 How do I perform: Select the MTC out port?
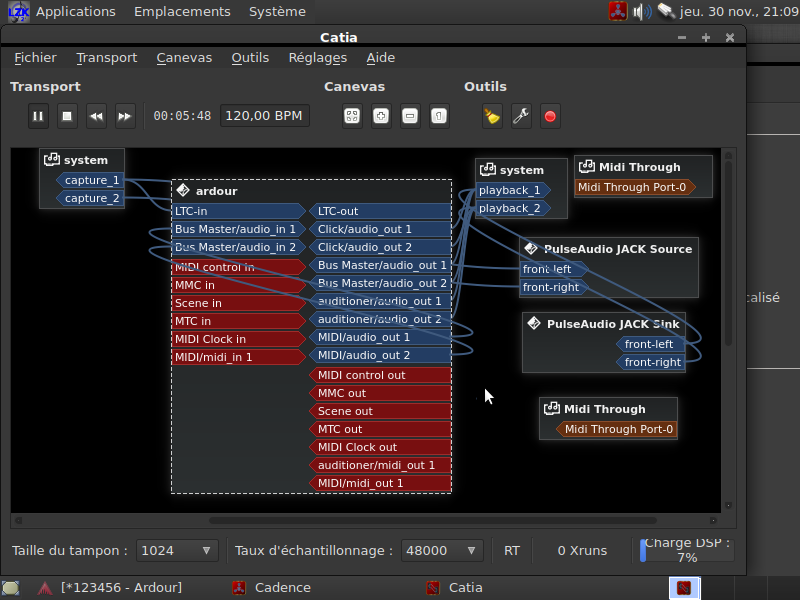(x=380, y=429)
